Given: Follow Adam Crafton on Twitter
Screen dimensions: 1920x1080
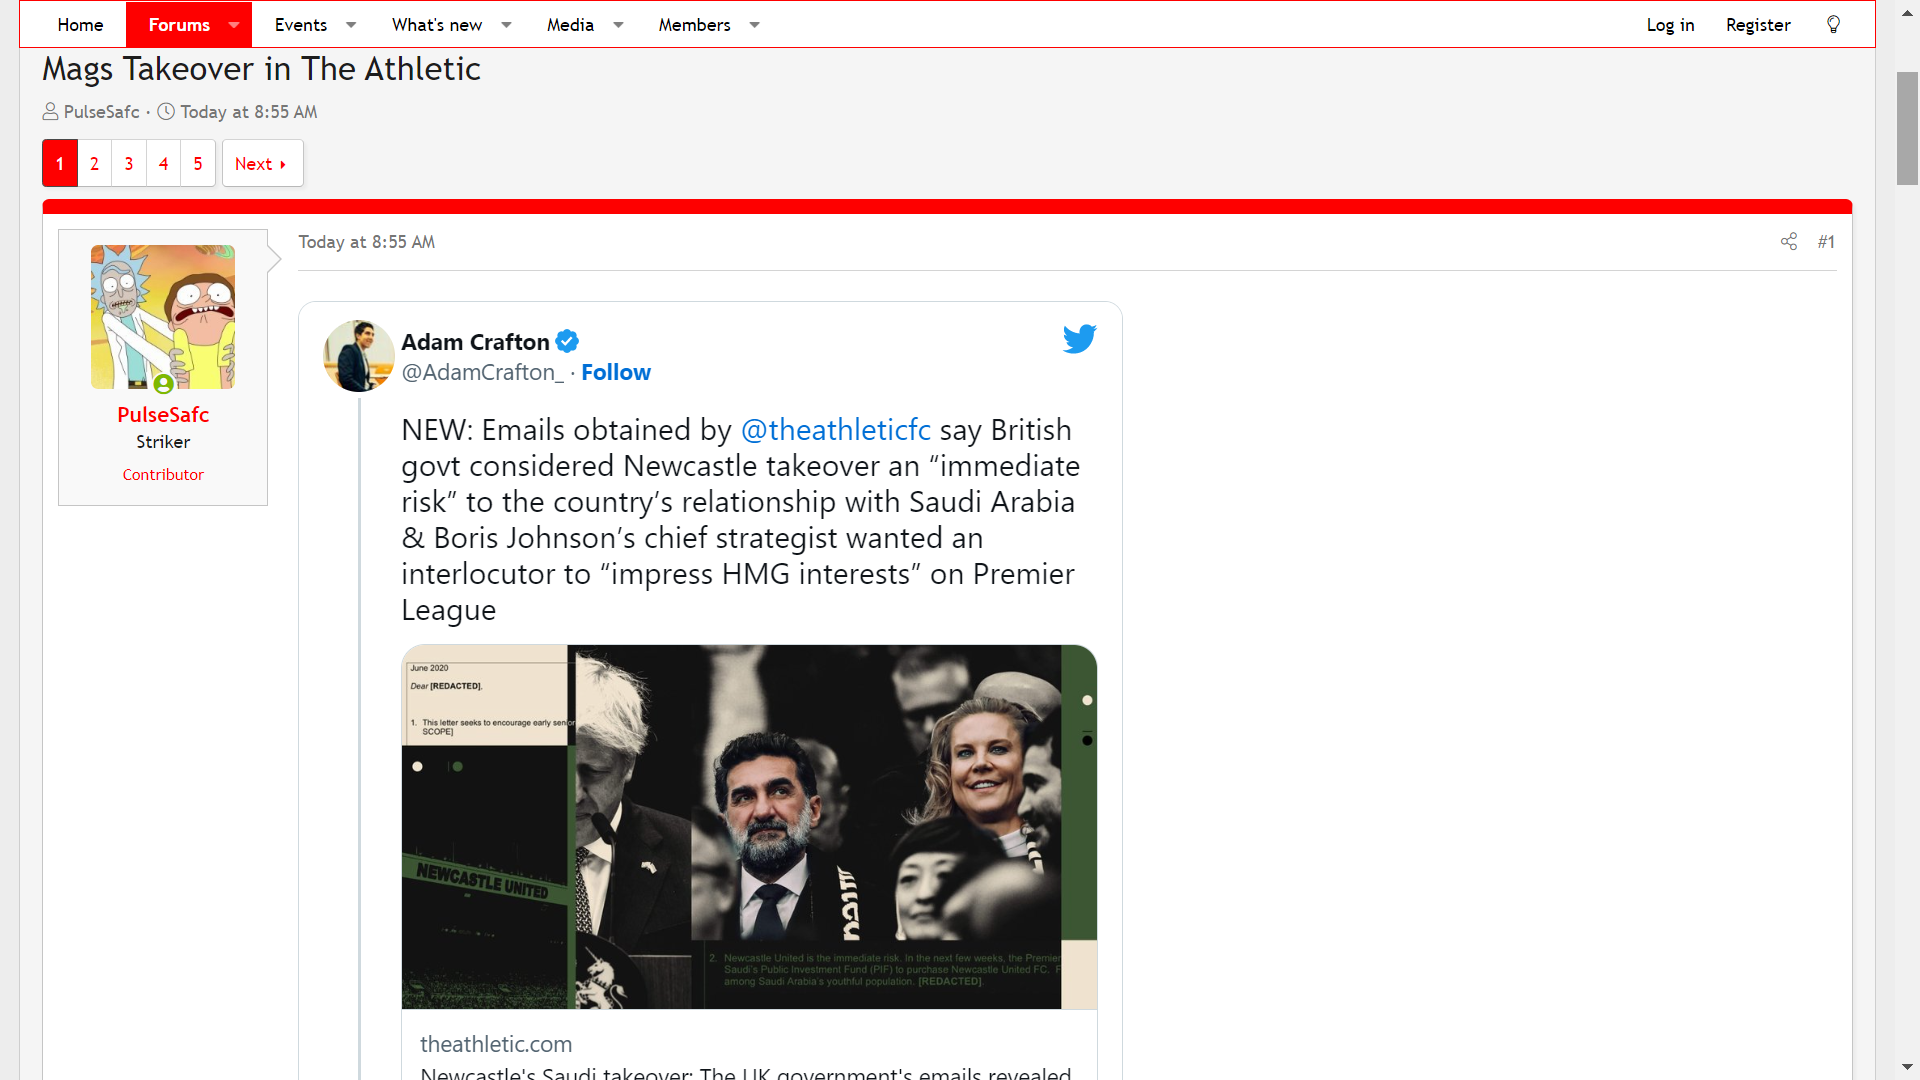Looking at the screenshot, I should tap(616, 372).
